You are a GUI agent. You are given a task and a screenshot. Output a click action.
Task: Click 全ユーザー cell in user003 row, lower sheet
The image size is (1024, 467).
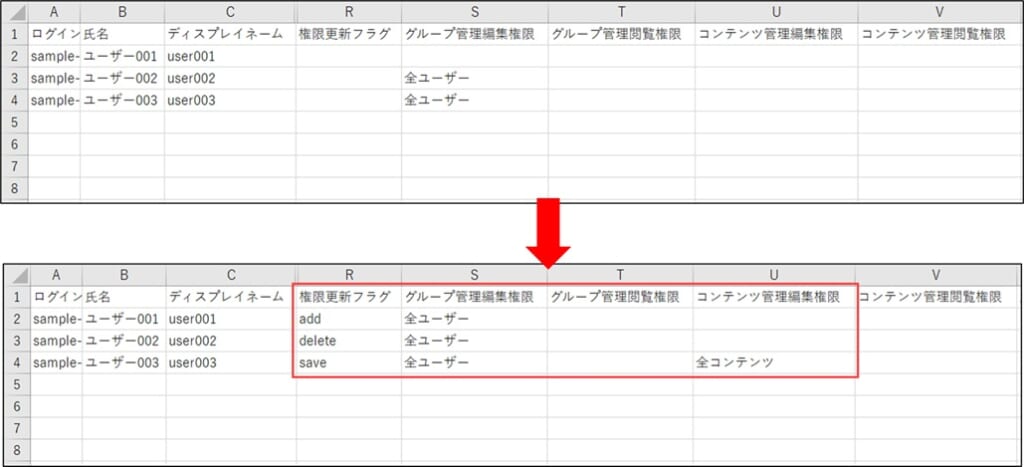pos(474,362)
